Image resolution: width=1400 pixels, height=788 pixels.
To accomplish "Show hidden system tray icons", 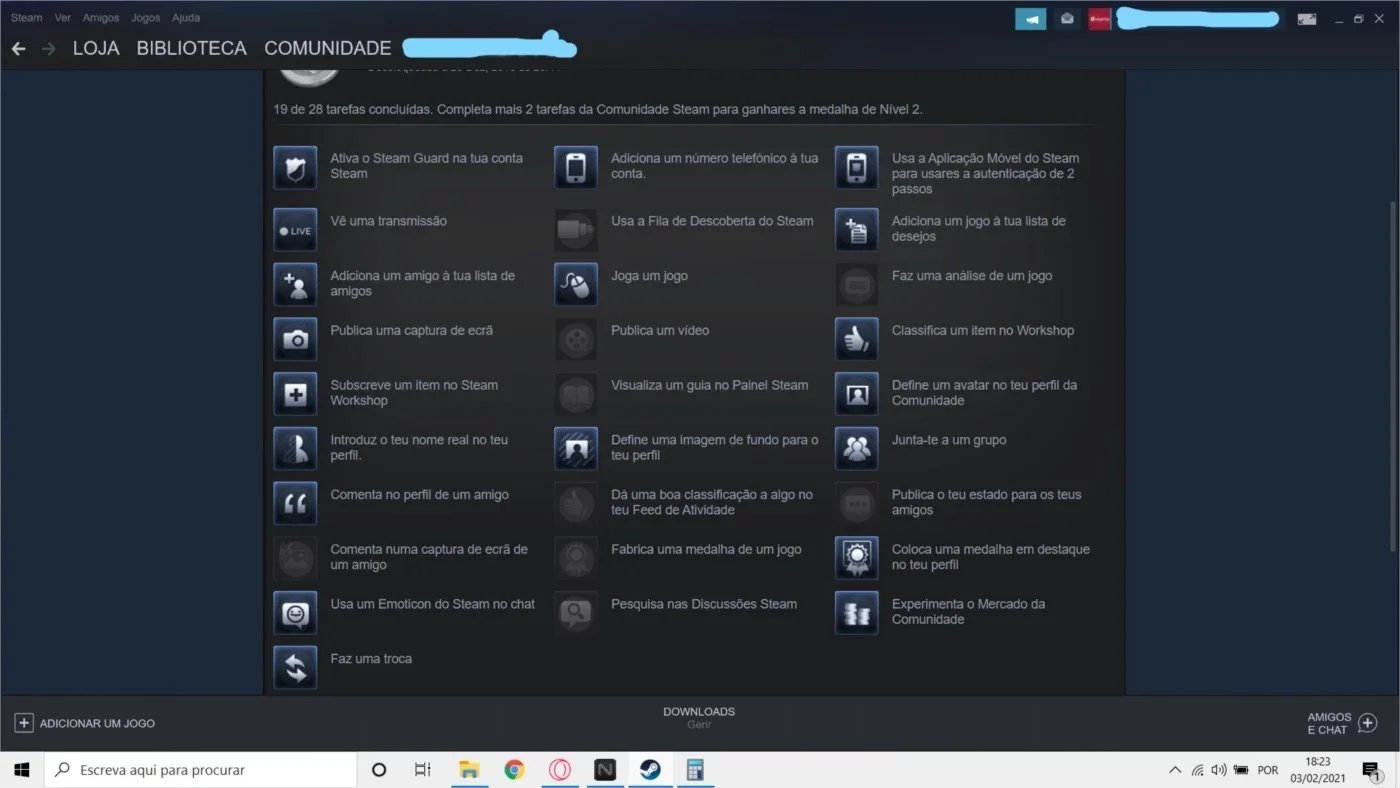I will click(x=1175, y=770).
